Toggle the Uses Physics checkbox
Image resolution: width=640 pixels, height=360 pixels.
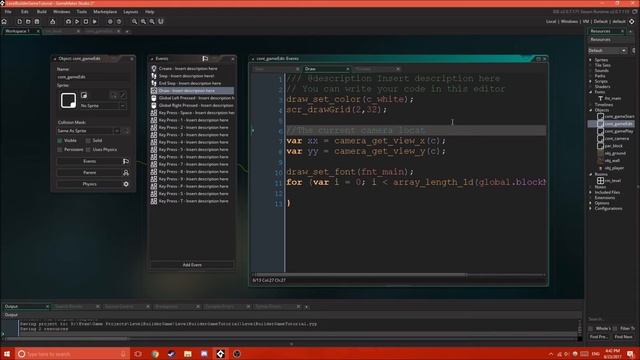pos(88,150)
